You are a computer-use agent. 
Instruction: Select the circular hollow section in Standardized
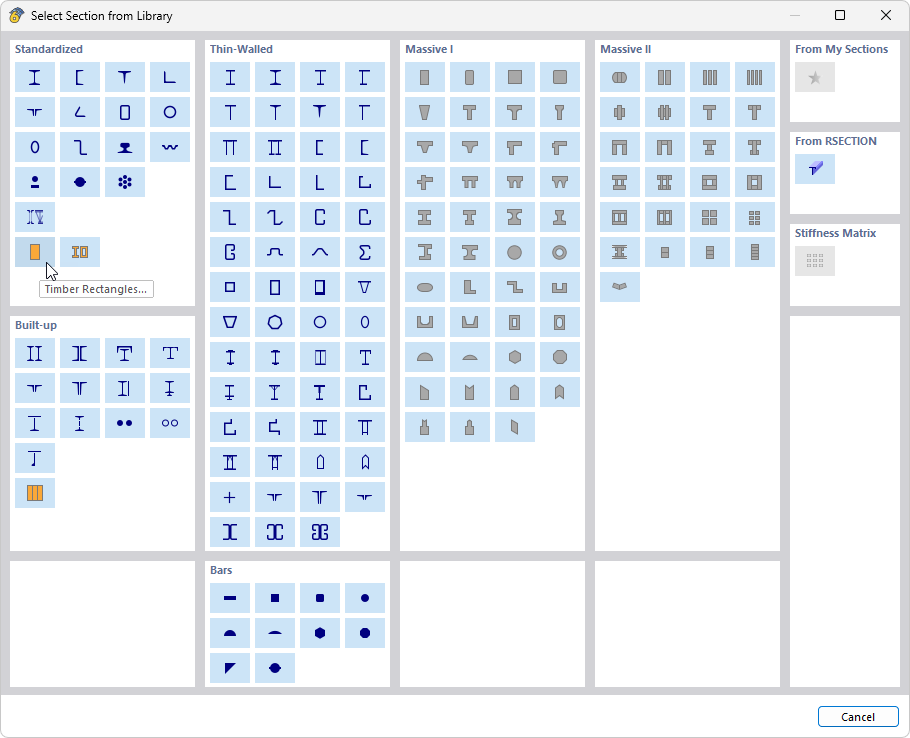170,112
